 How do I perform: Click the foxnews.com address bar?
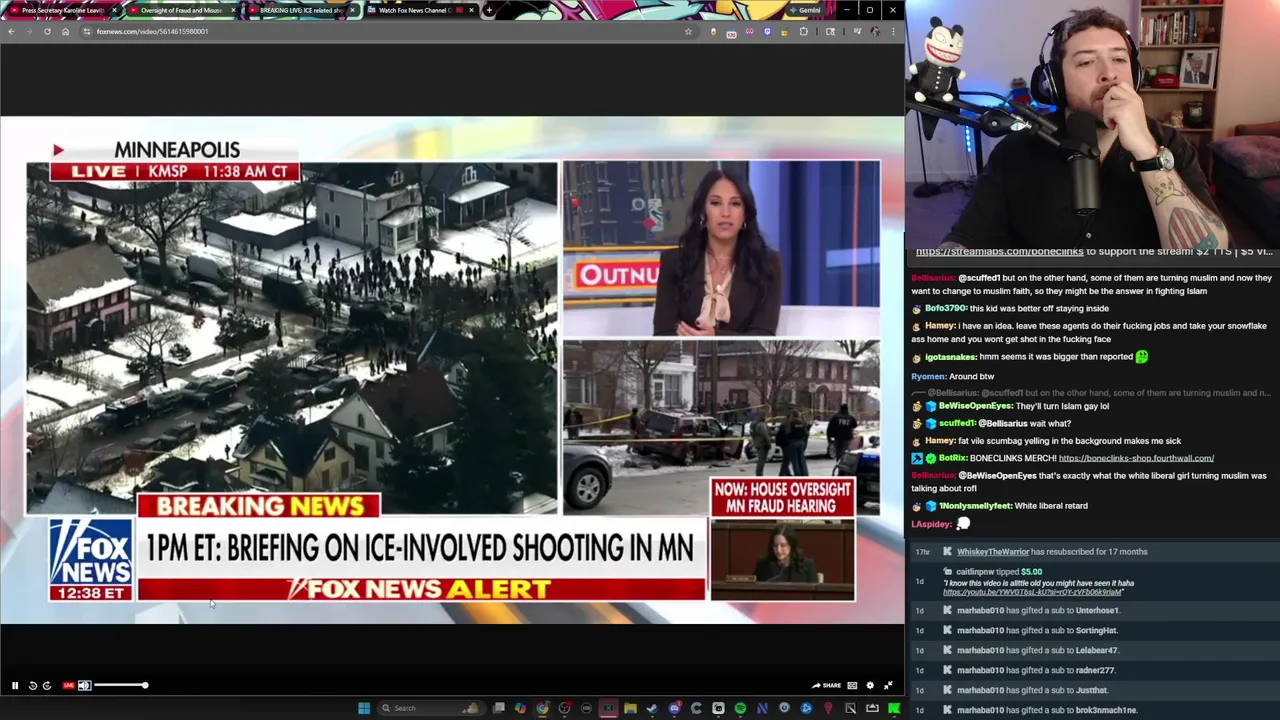coord(388,31)
